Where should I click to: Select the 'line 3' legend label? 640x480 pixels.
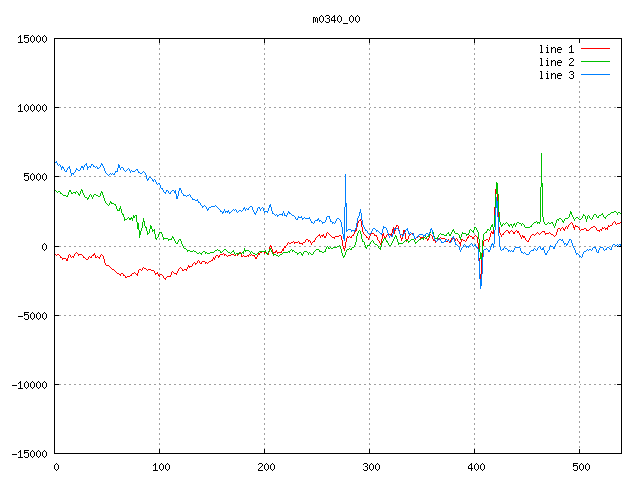point(556,75)
